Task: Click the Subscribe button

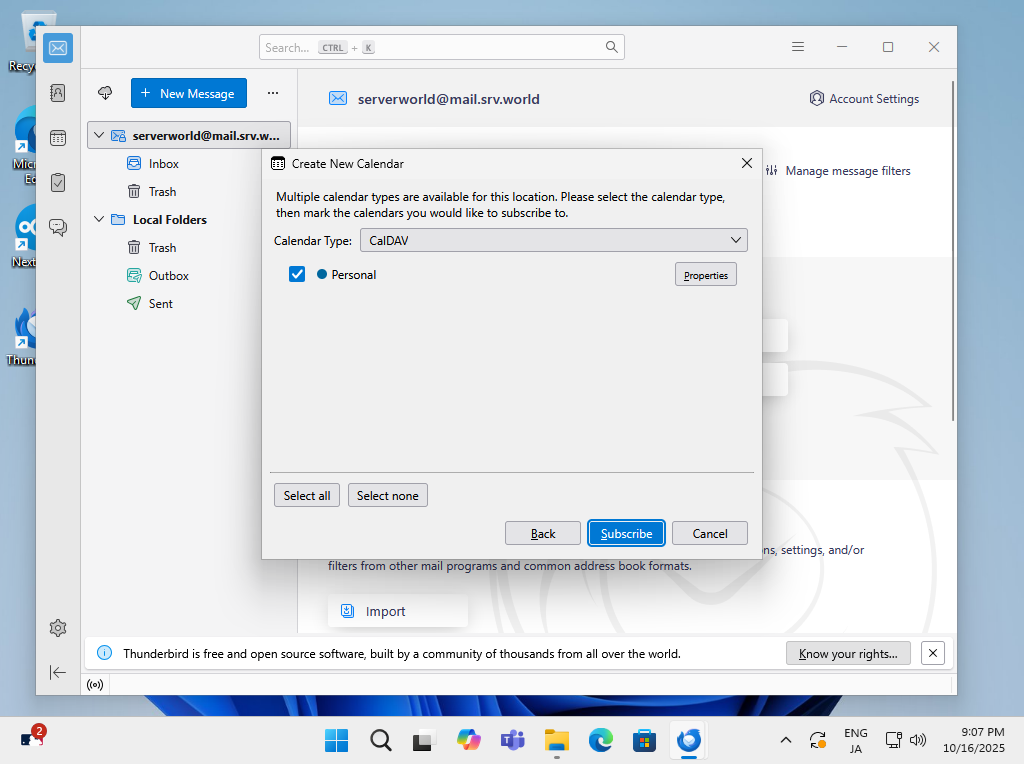Action: (626, 533)
